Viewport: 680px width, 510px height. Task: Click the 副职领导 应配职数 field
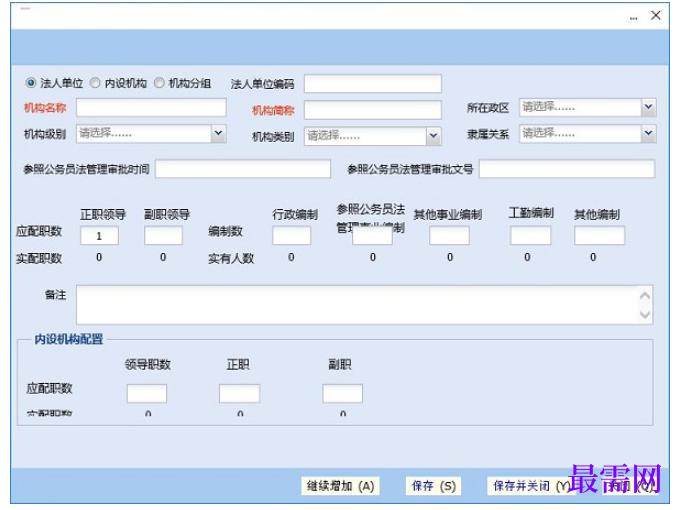[163, 235]
